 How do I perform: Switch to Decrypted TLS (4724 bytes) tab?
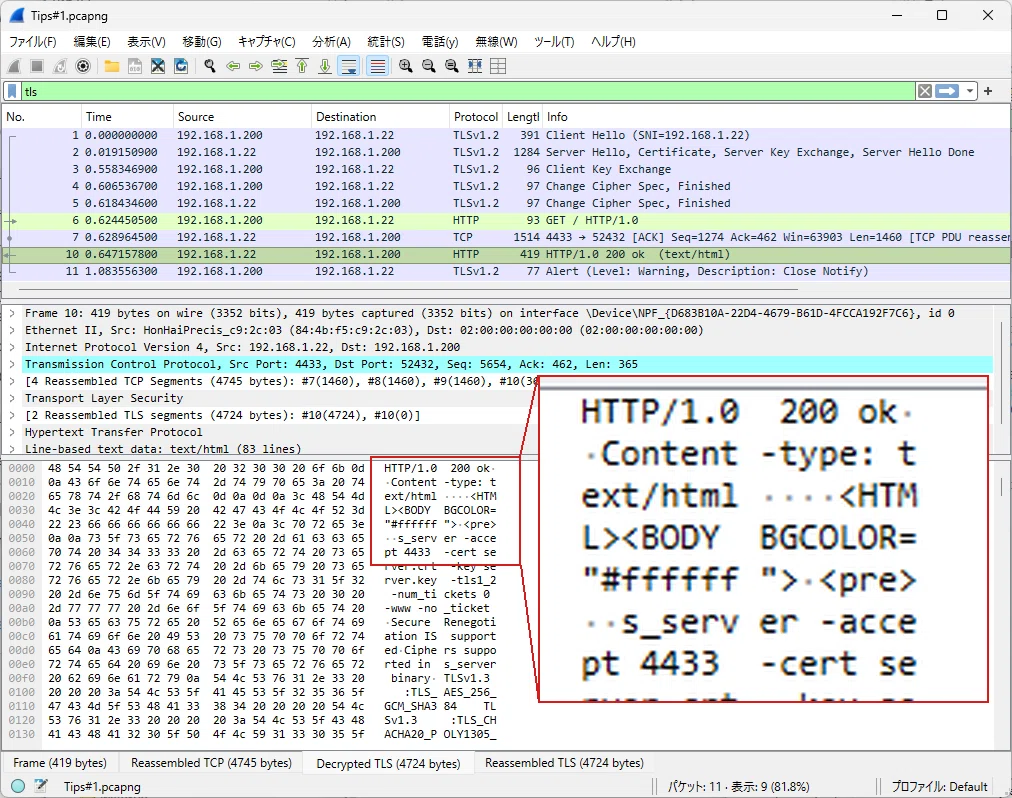click(x=388, y=763)
